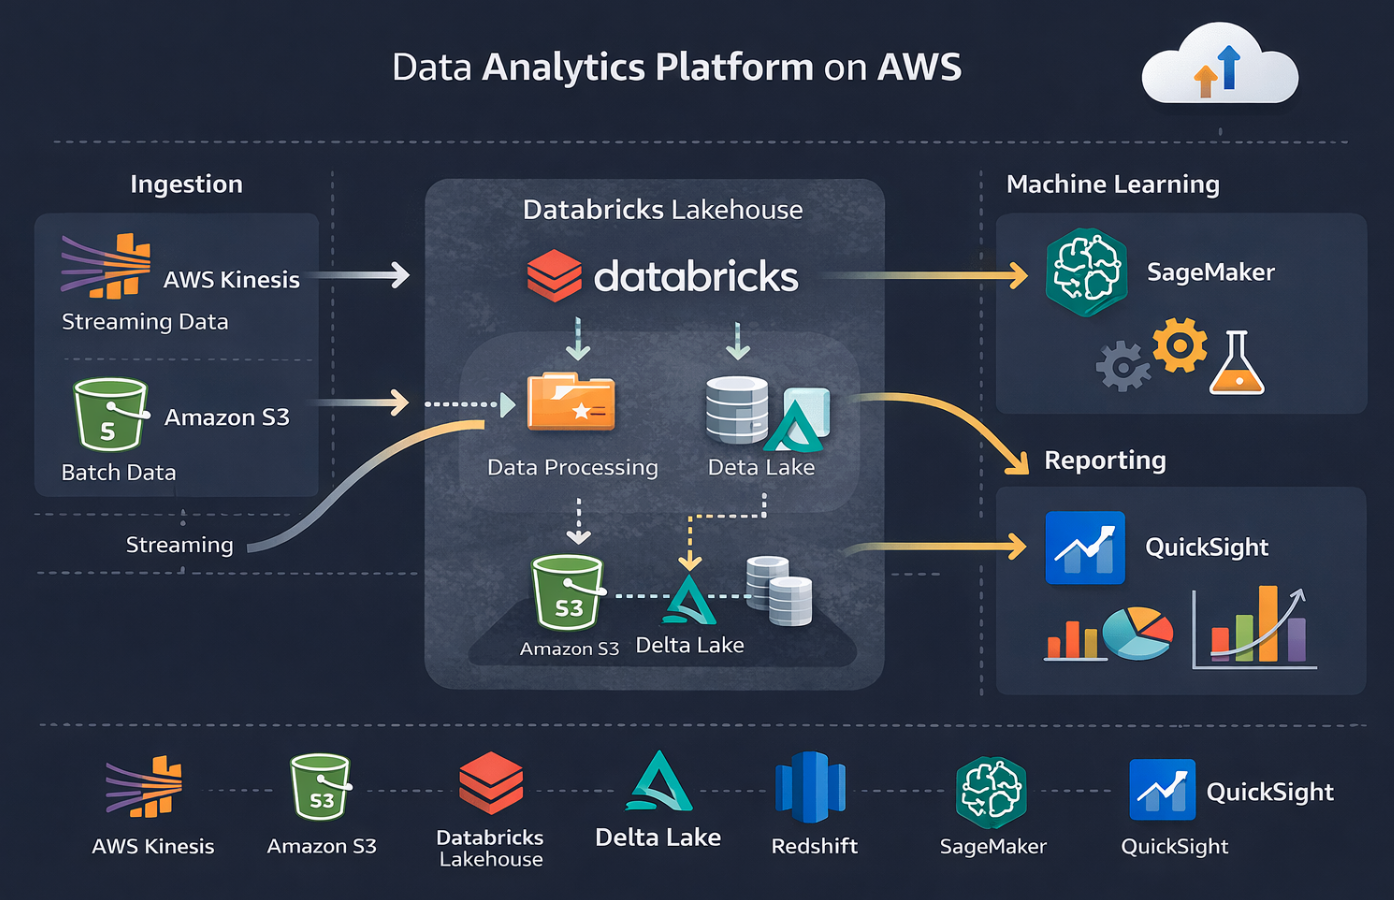
Task: Click the "Ingestion" section heading
Action: click(186, 184)
